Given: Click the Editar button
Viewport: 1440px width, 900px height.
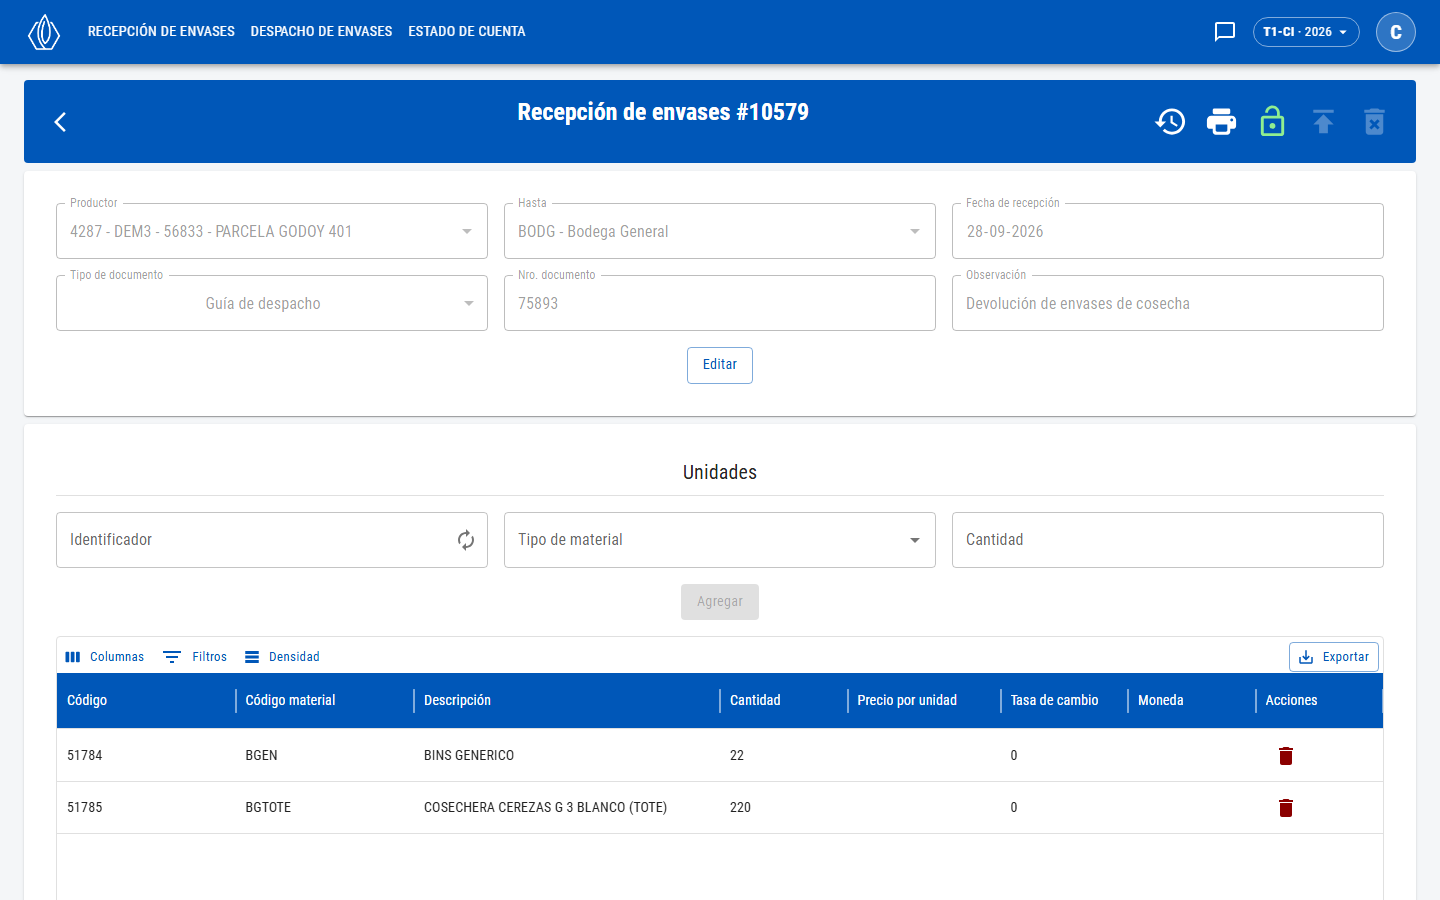Looking at the screenshot, I should pyautogui.click(x=720, y=365).
